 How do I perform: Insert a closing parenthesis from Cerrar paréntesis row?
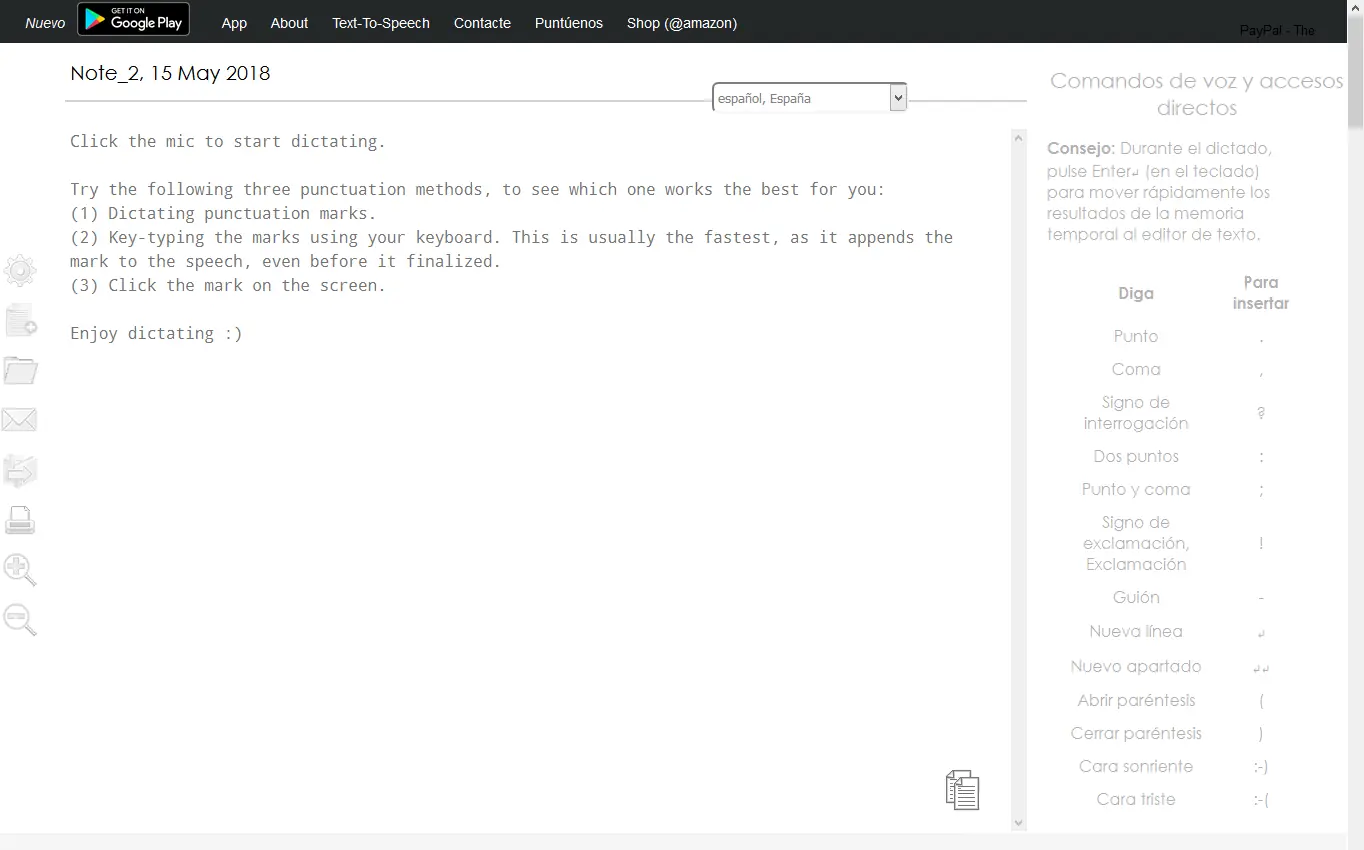pyautogui.click(x=1261, y=734)
